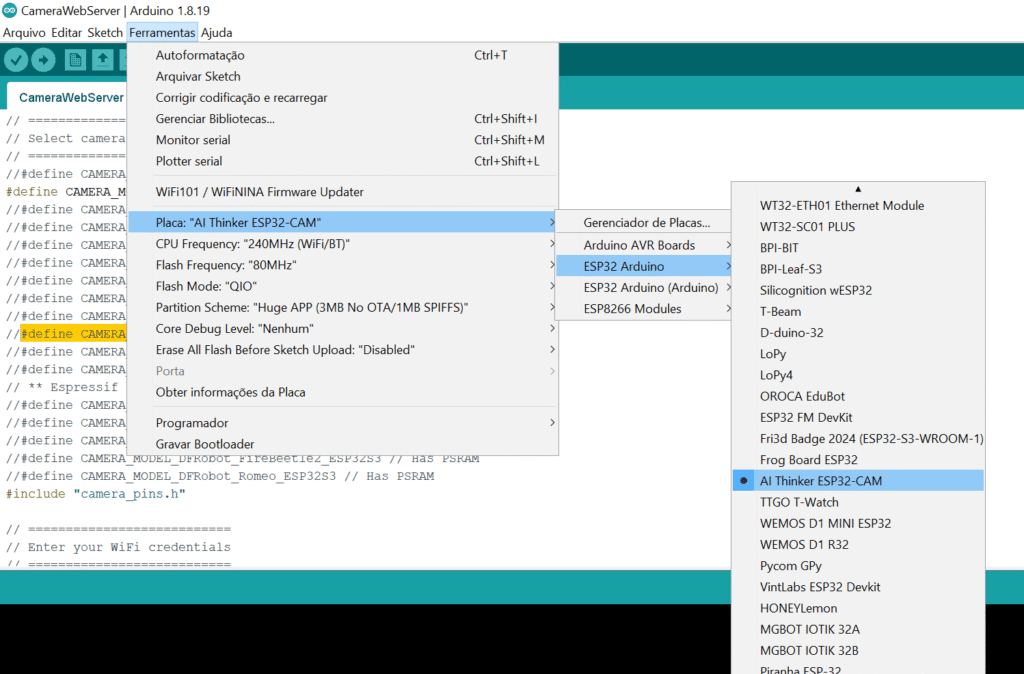Open Gerenciador de Placas
Screen dimensions: 1024x674
pyautogui.click(x=646, y=223)
